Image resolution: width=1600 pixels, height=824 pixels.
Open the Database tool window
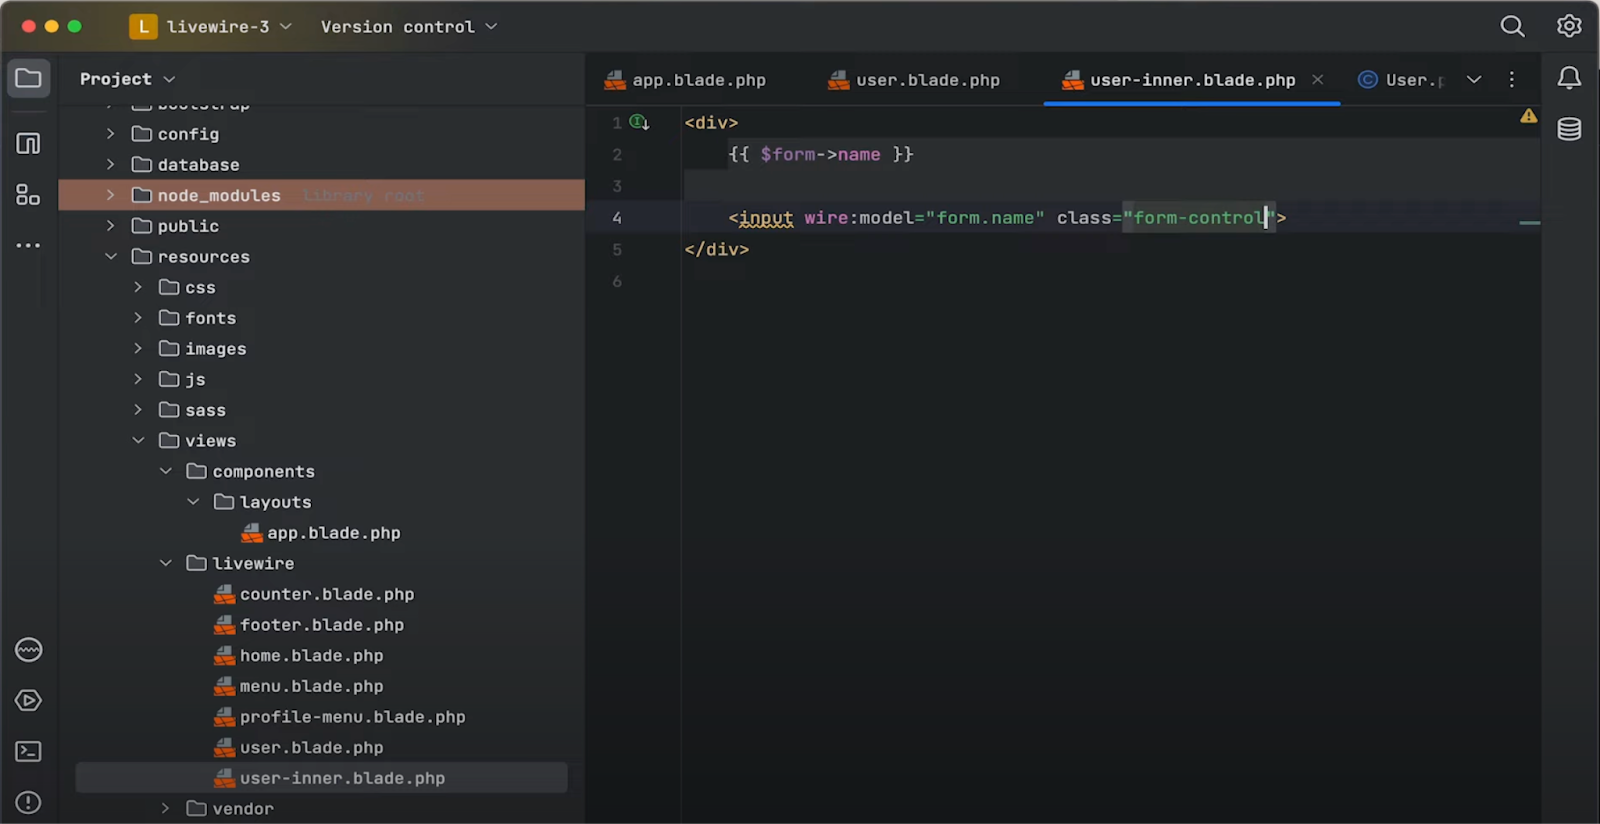click(1569, 129)
